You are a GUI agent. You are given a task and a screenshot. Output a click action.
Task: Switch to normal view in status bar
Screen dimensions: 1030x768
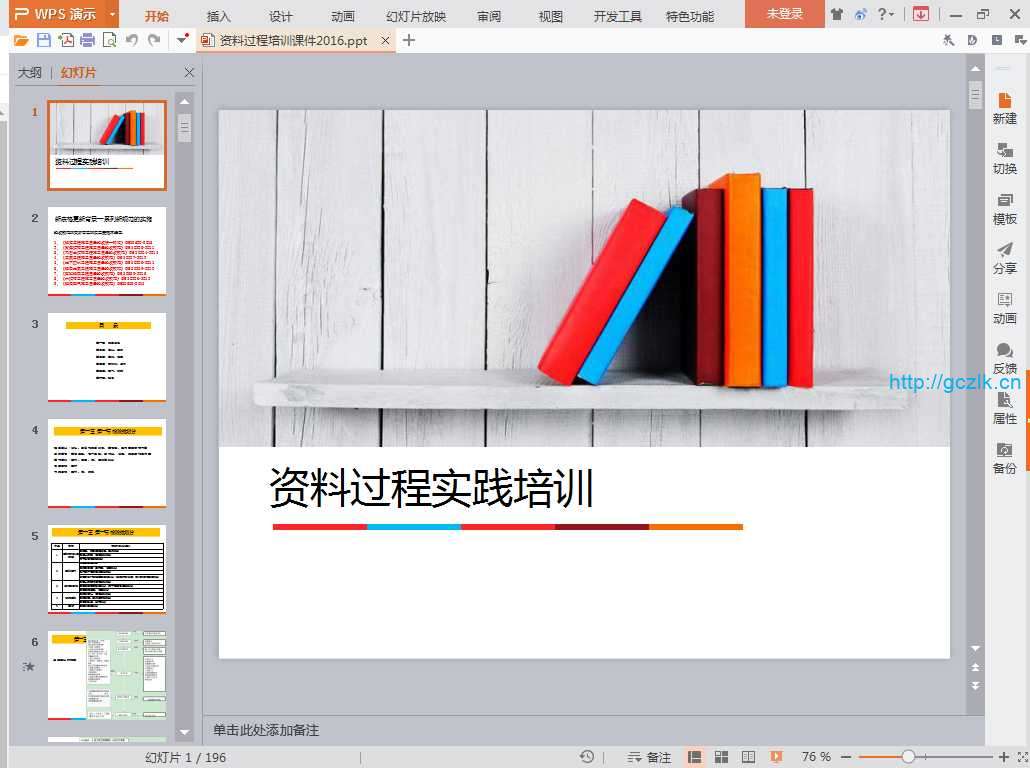pyautogui.click(x=695, y=757)
